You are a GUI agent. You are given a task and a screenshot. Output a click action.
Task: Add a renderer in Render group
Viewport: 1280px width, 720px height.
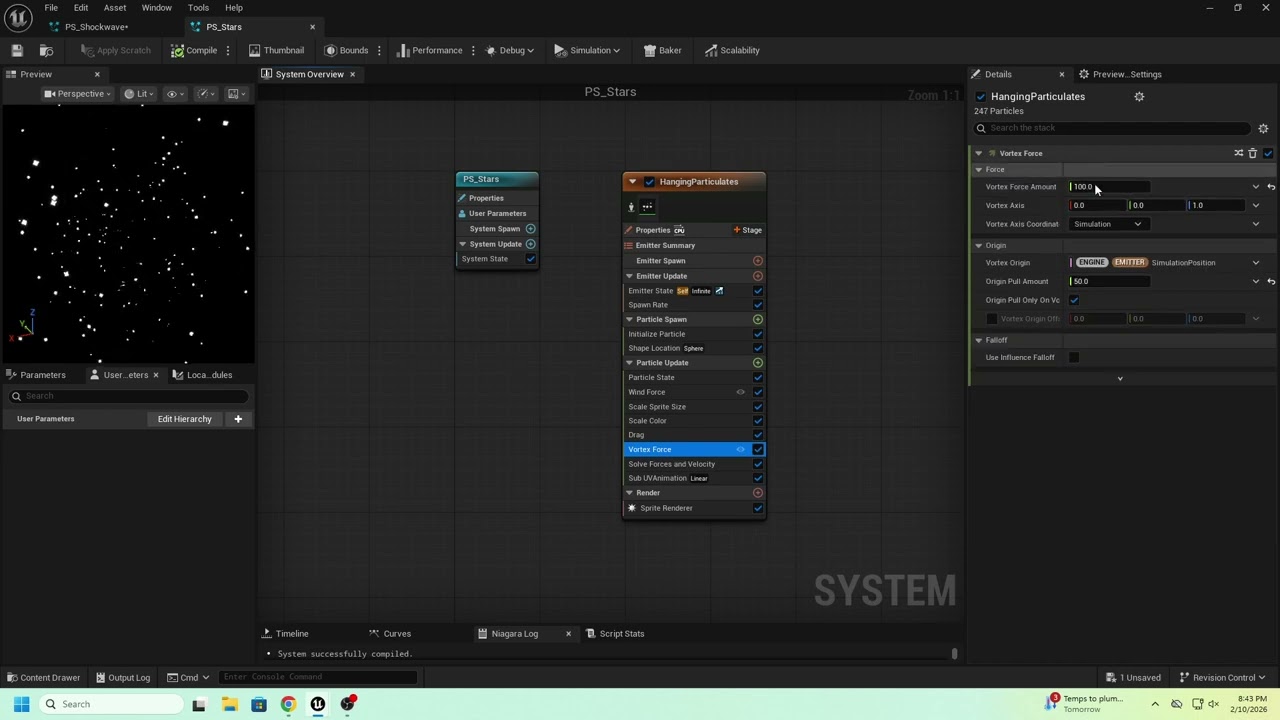pyautogui.click(x=757, y=493)
